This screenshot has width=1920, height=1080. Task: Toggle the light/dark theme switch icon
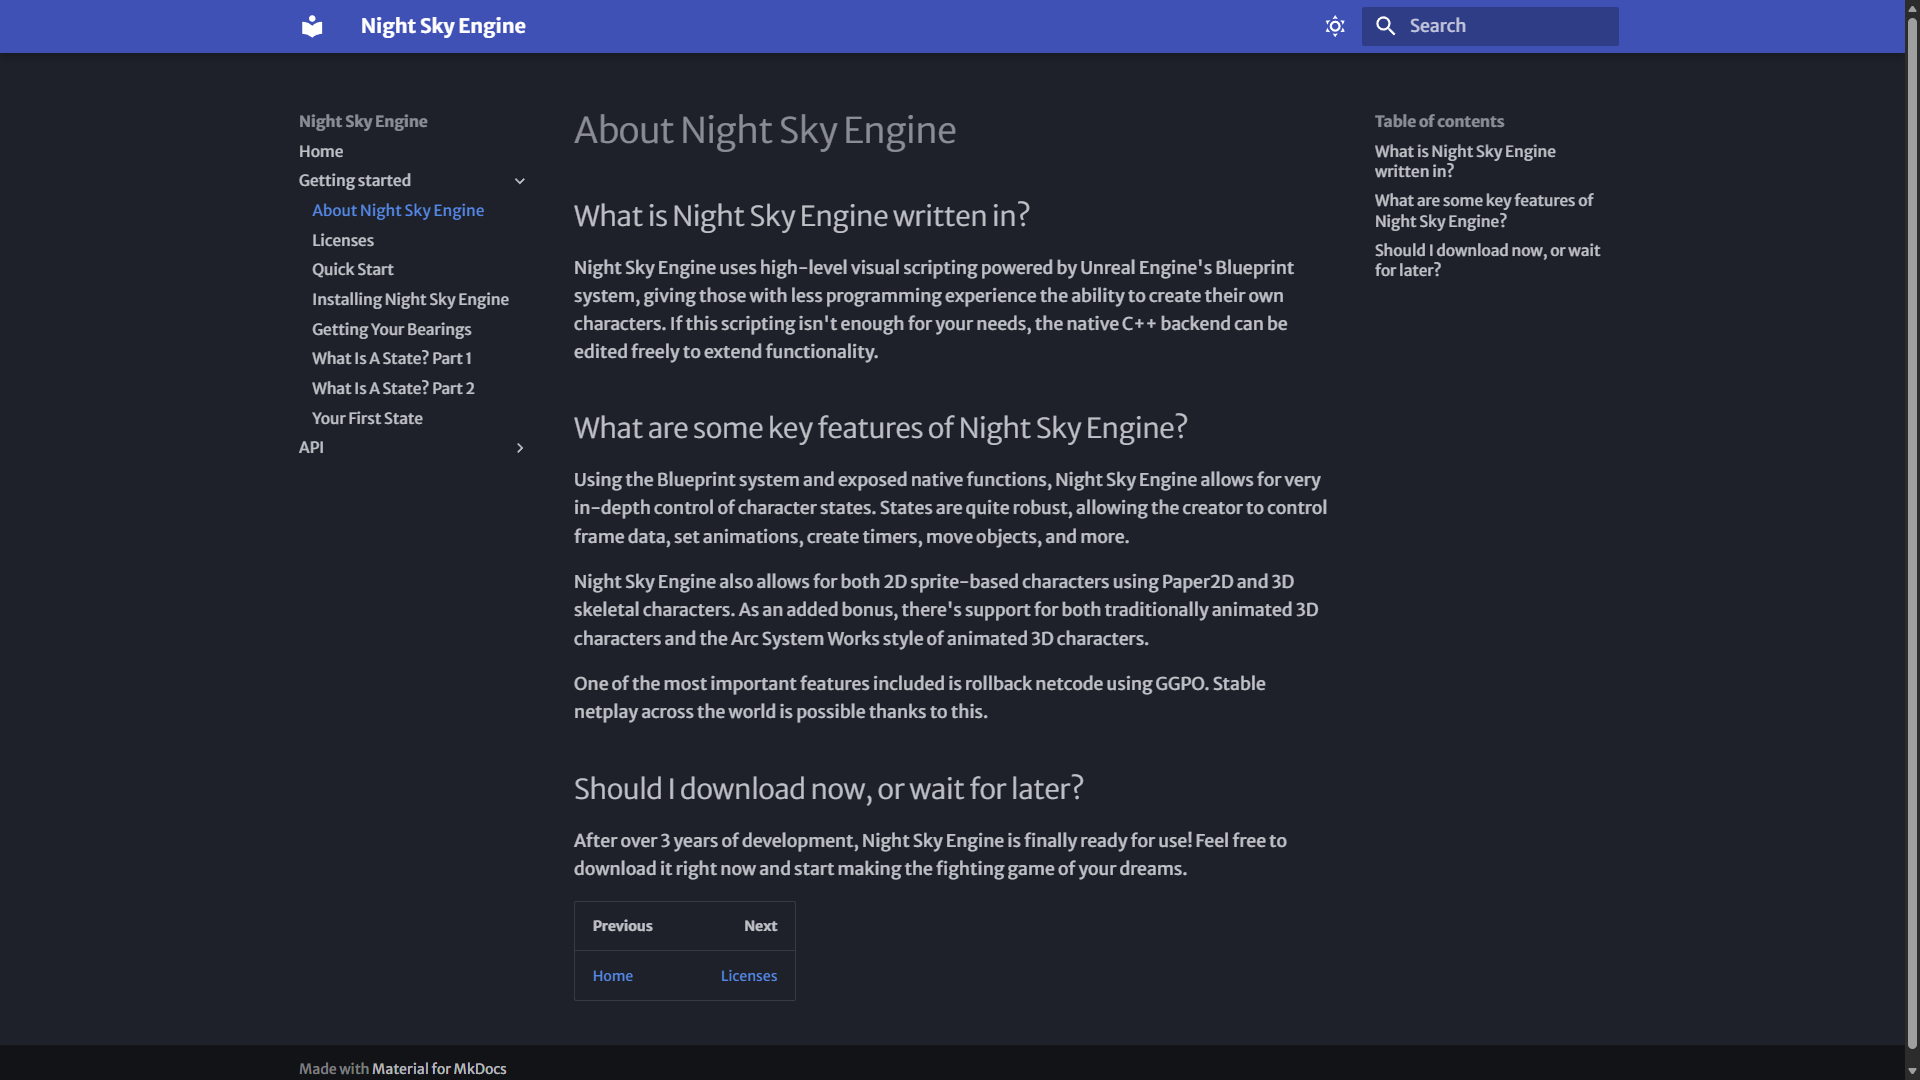[1335, 26]
